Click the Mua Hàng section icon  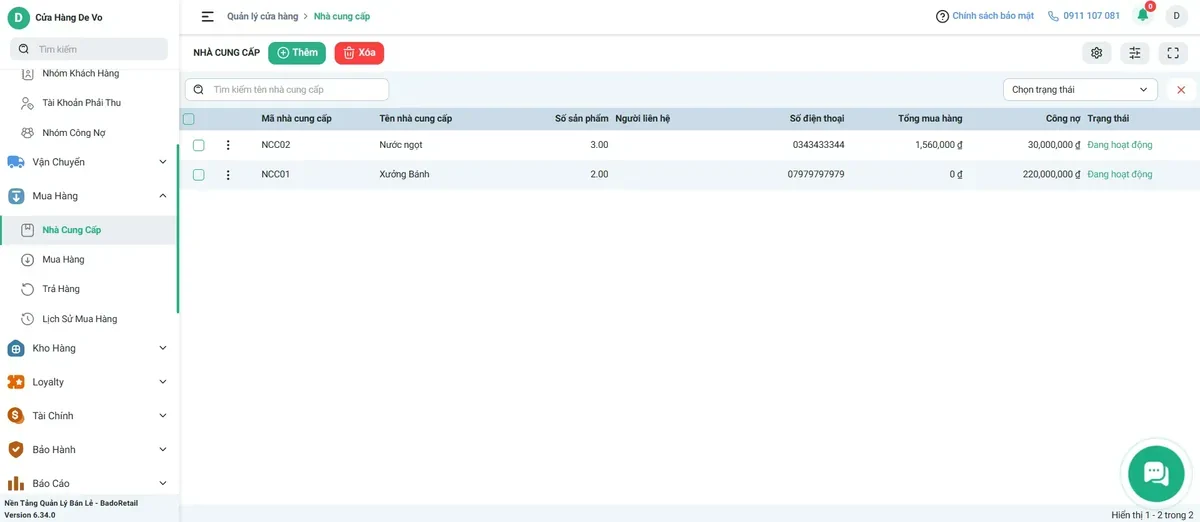click(x=16, y=196)
